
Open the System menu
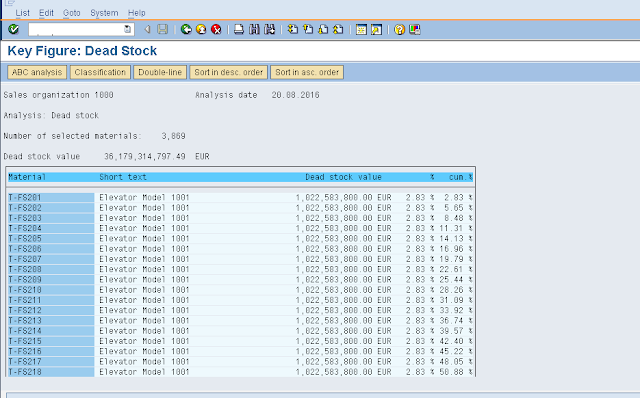[x=104, y=13]
